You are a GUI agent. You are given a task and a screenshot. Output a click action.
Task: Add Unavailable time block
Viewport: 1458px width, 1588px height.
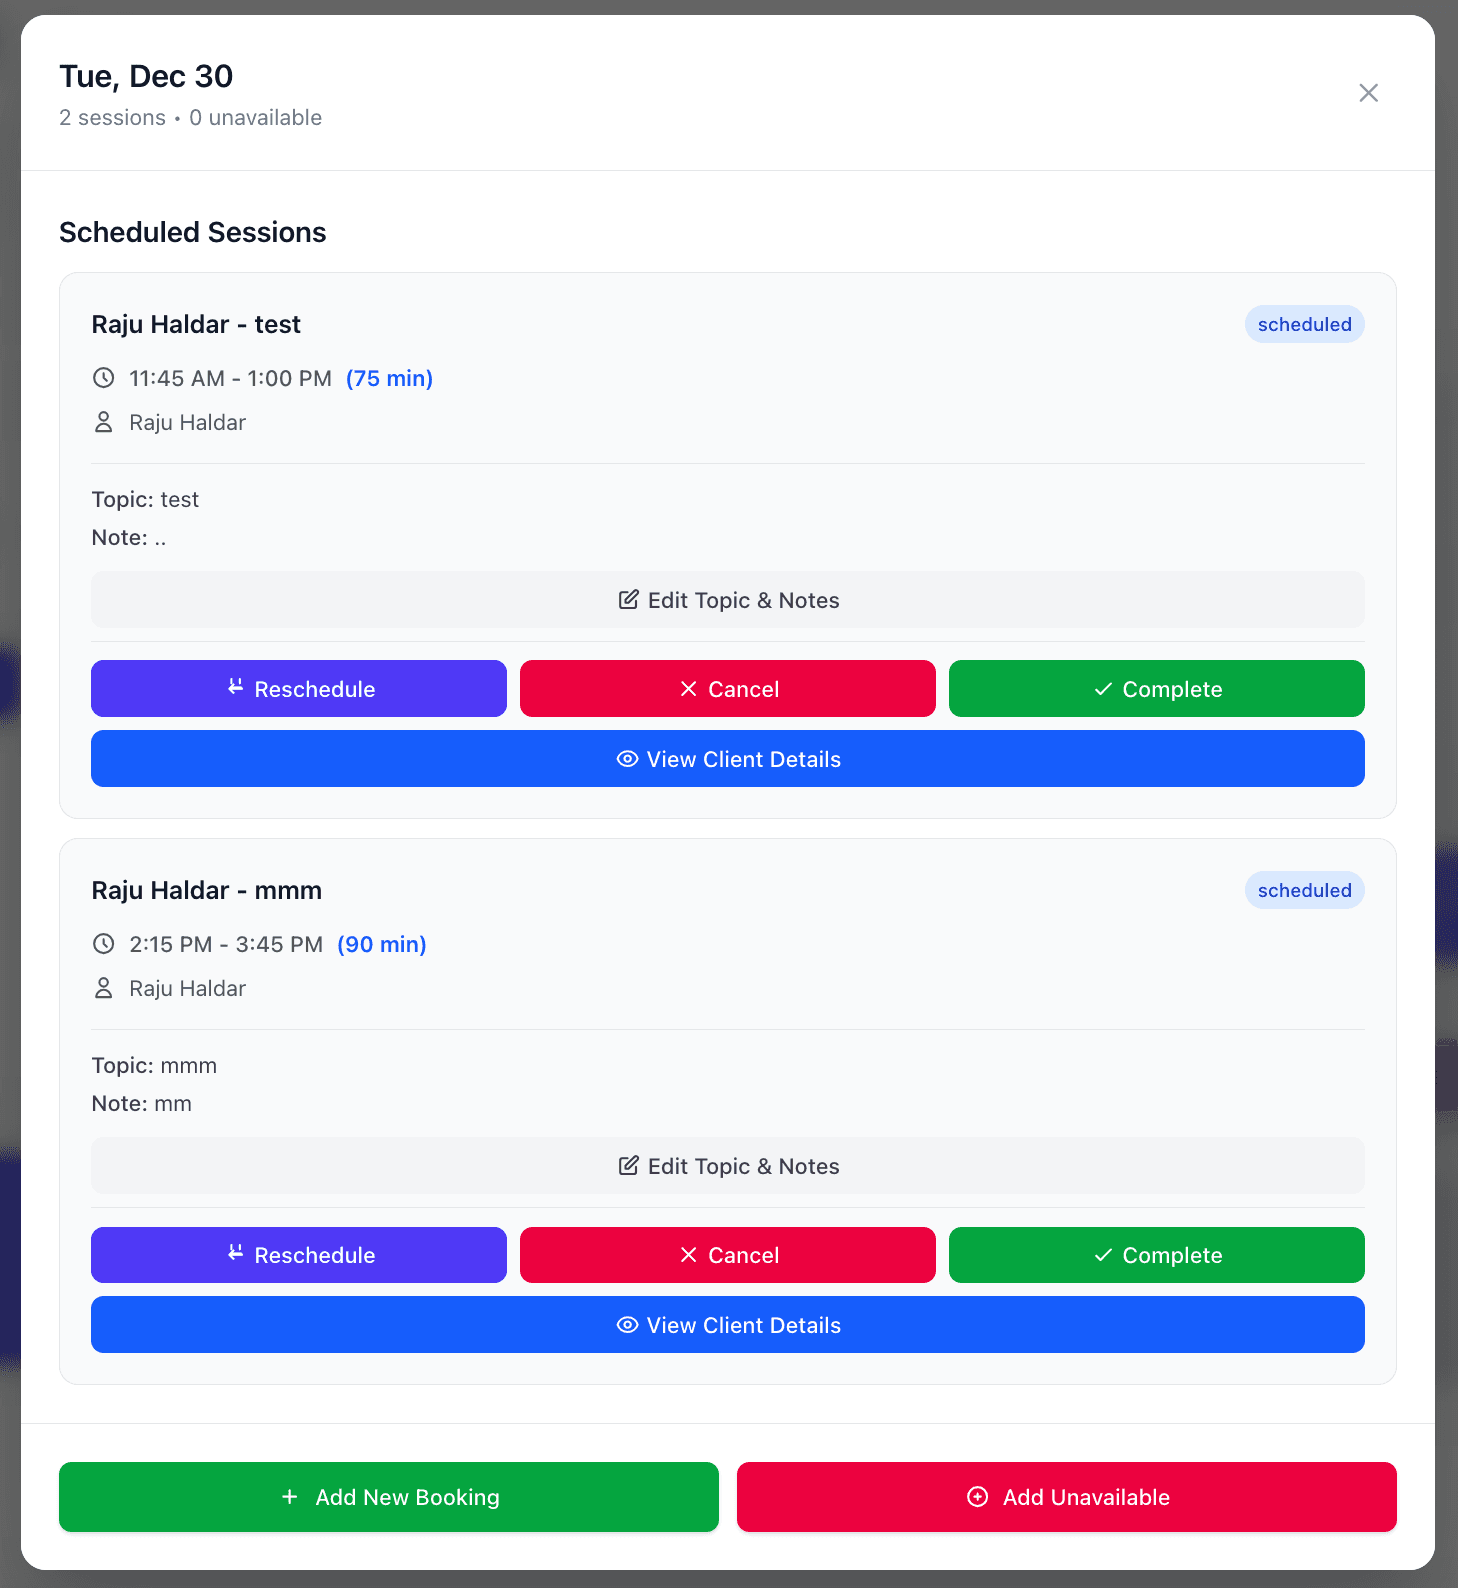point(1066,1497)
